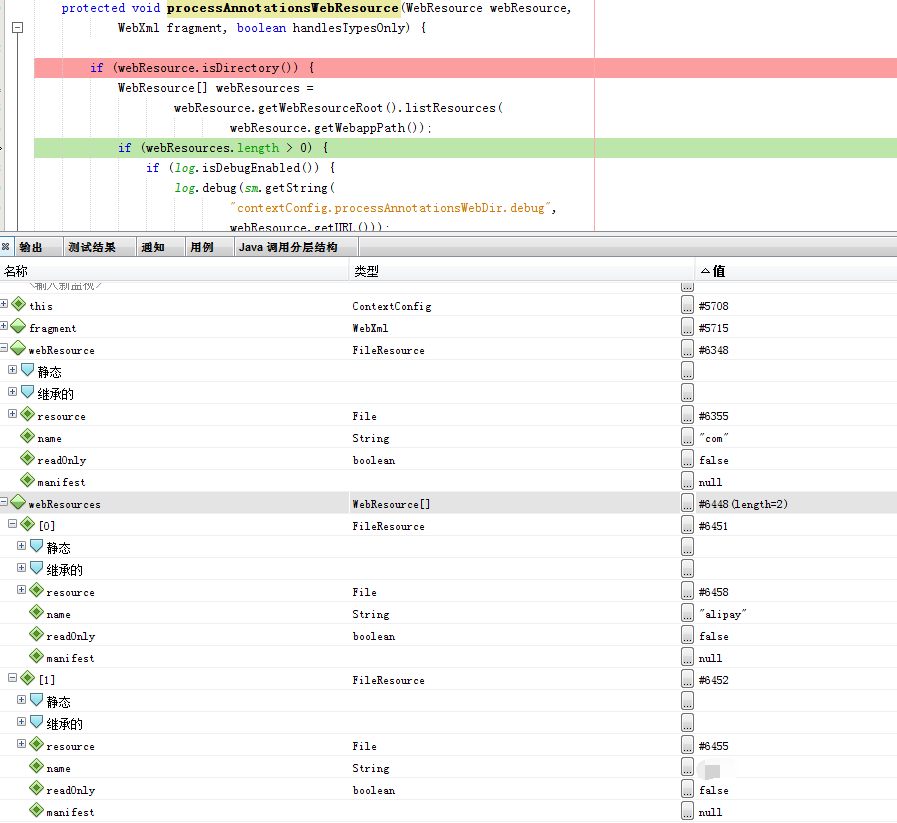Image resolution: width=897 pixels, height=823 pixels.
Task: Sort by 值 column header
Action: (x=796, y=271)
